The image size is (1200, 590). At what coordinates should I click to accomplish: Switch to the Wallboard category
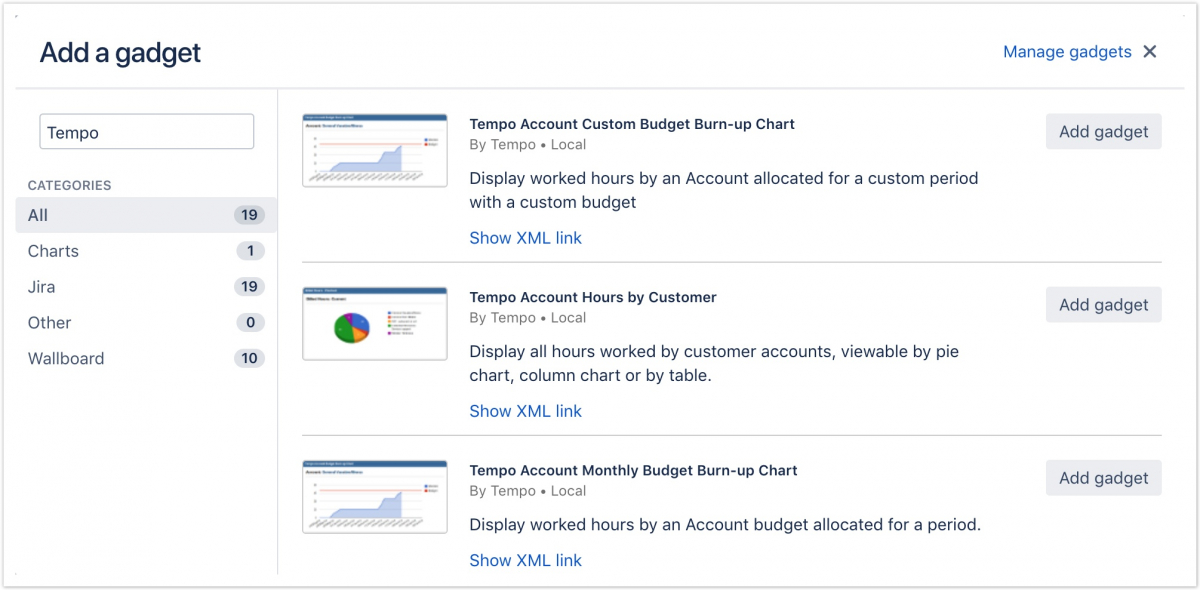(66, 359)
